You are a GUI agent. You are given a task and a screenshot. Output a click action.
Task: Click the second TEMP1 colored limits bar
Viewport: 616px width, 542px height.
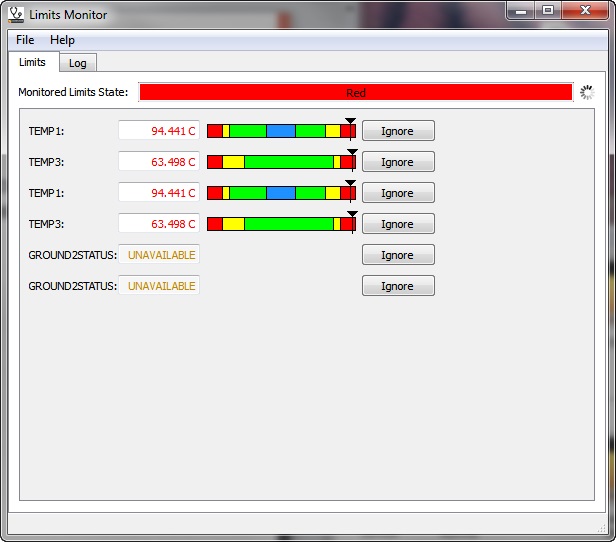tap(281, 192)
